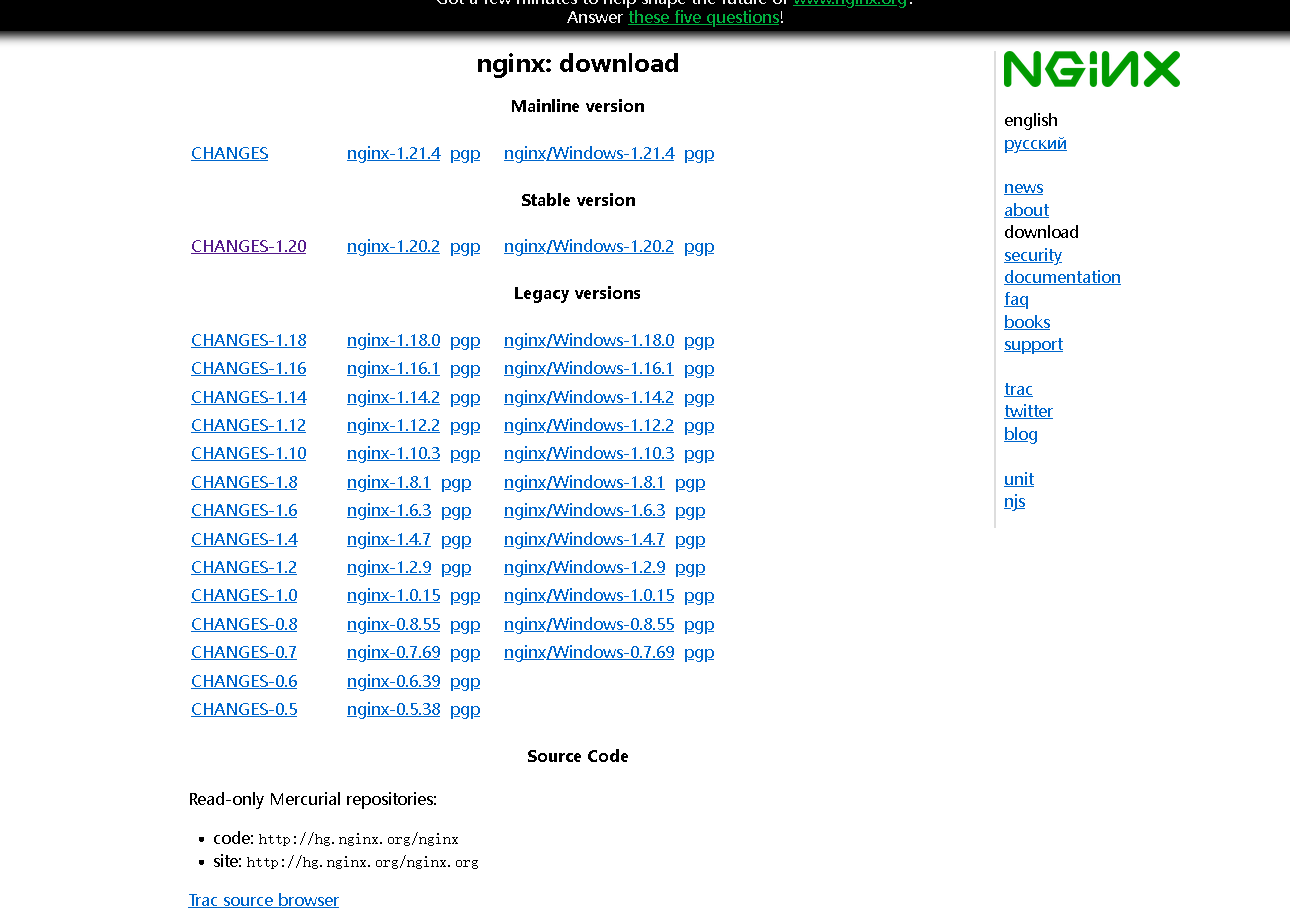Open the Trac source browser link
1290x917 pixels.
coord(264,900)
